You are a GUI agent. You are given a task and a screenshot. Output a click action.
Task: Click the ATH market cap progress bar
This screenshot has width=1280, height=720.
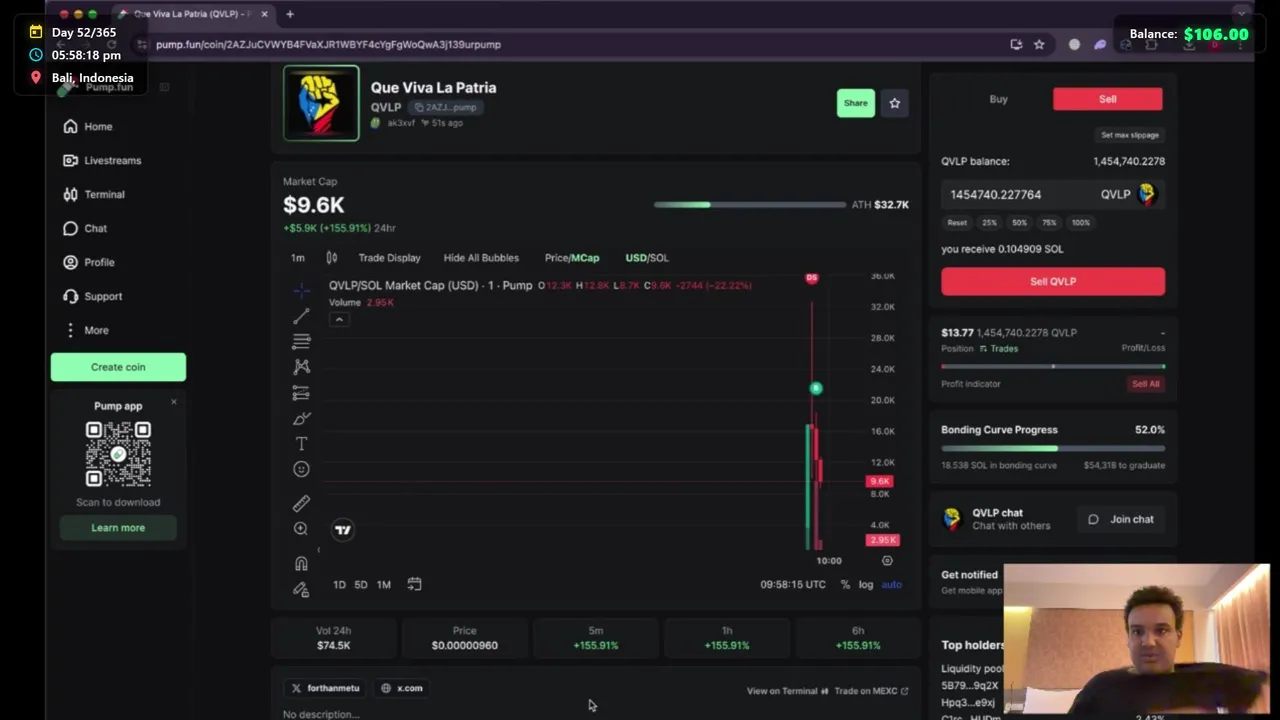coord(750,205)
